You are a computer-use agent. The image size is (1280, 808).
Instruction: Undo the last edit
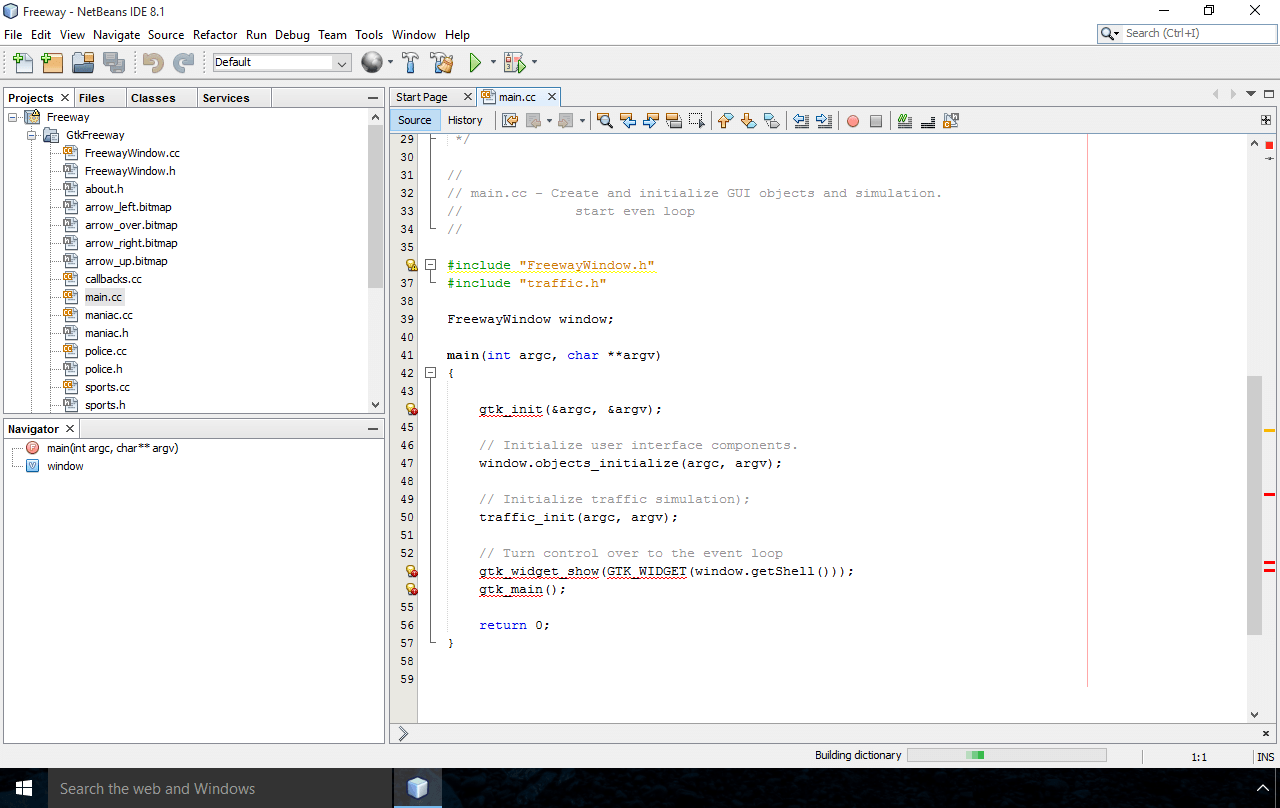coord(150,62)
